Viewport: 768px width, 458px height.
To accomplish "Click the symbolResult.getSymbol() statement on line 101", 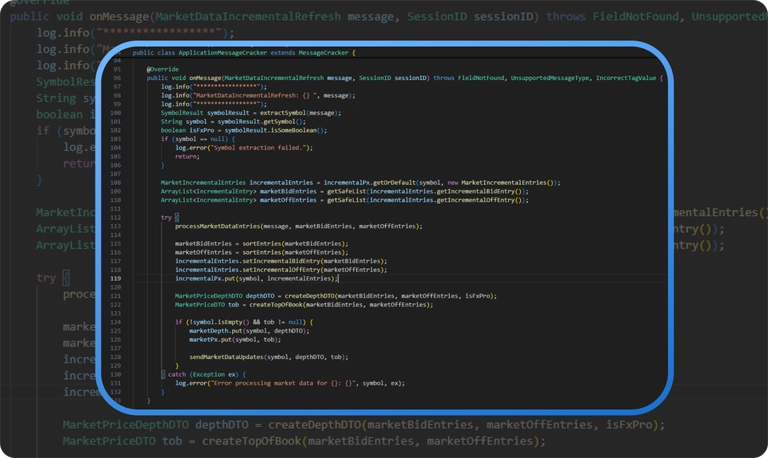I will 233,122.
